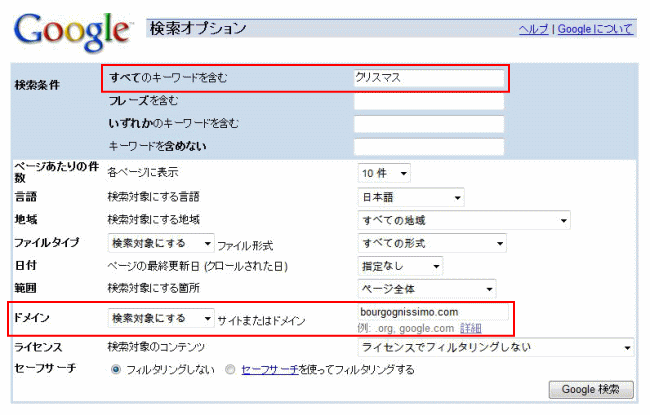
Task: Expand the ライセンスでフィルタリングしない dropdown
Action: tap(496, 347)
